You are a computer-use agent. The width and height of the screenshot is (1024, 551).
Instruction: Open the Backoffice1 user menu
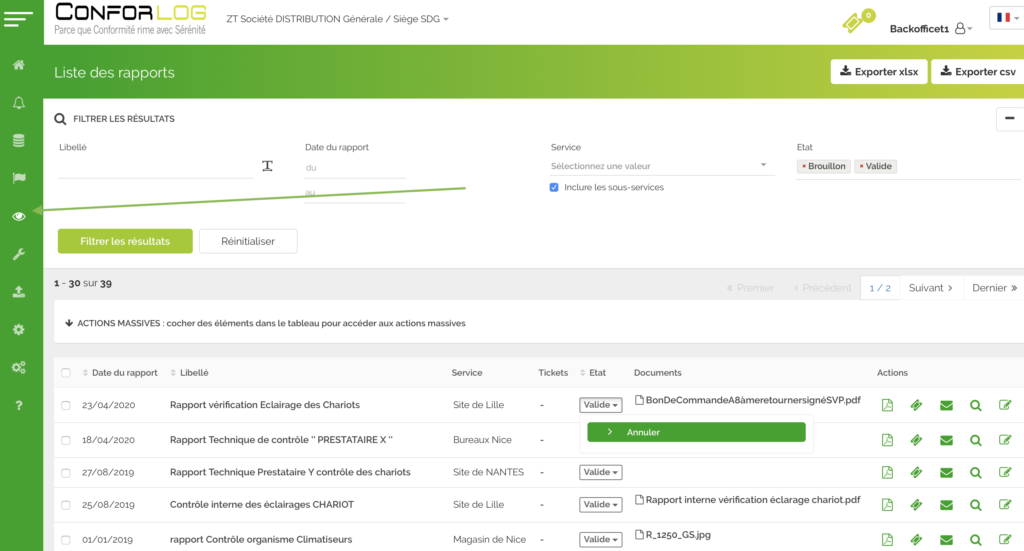tap(930, 29)
